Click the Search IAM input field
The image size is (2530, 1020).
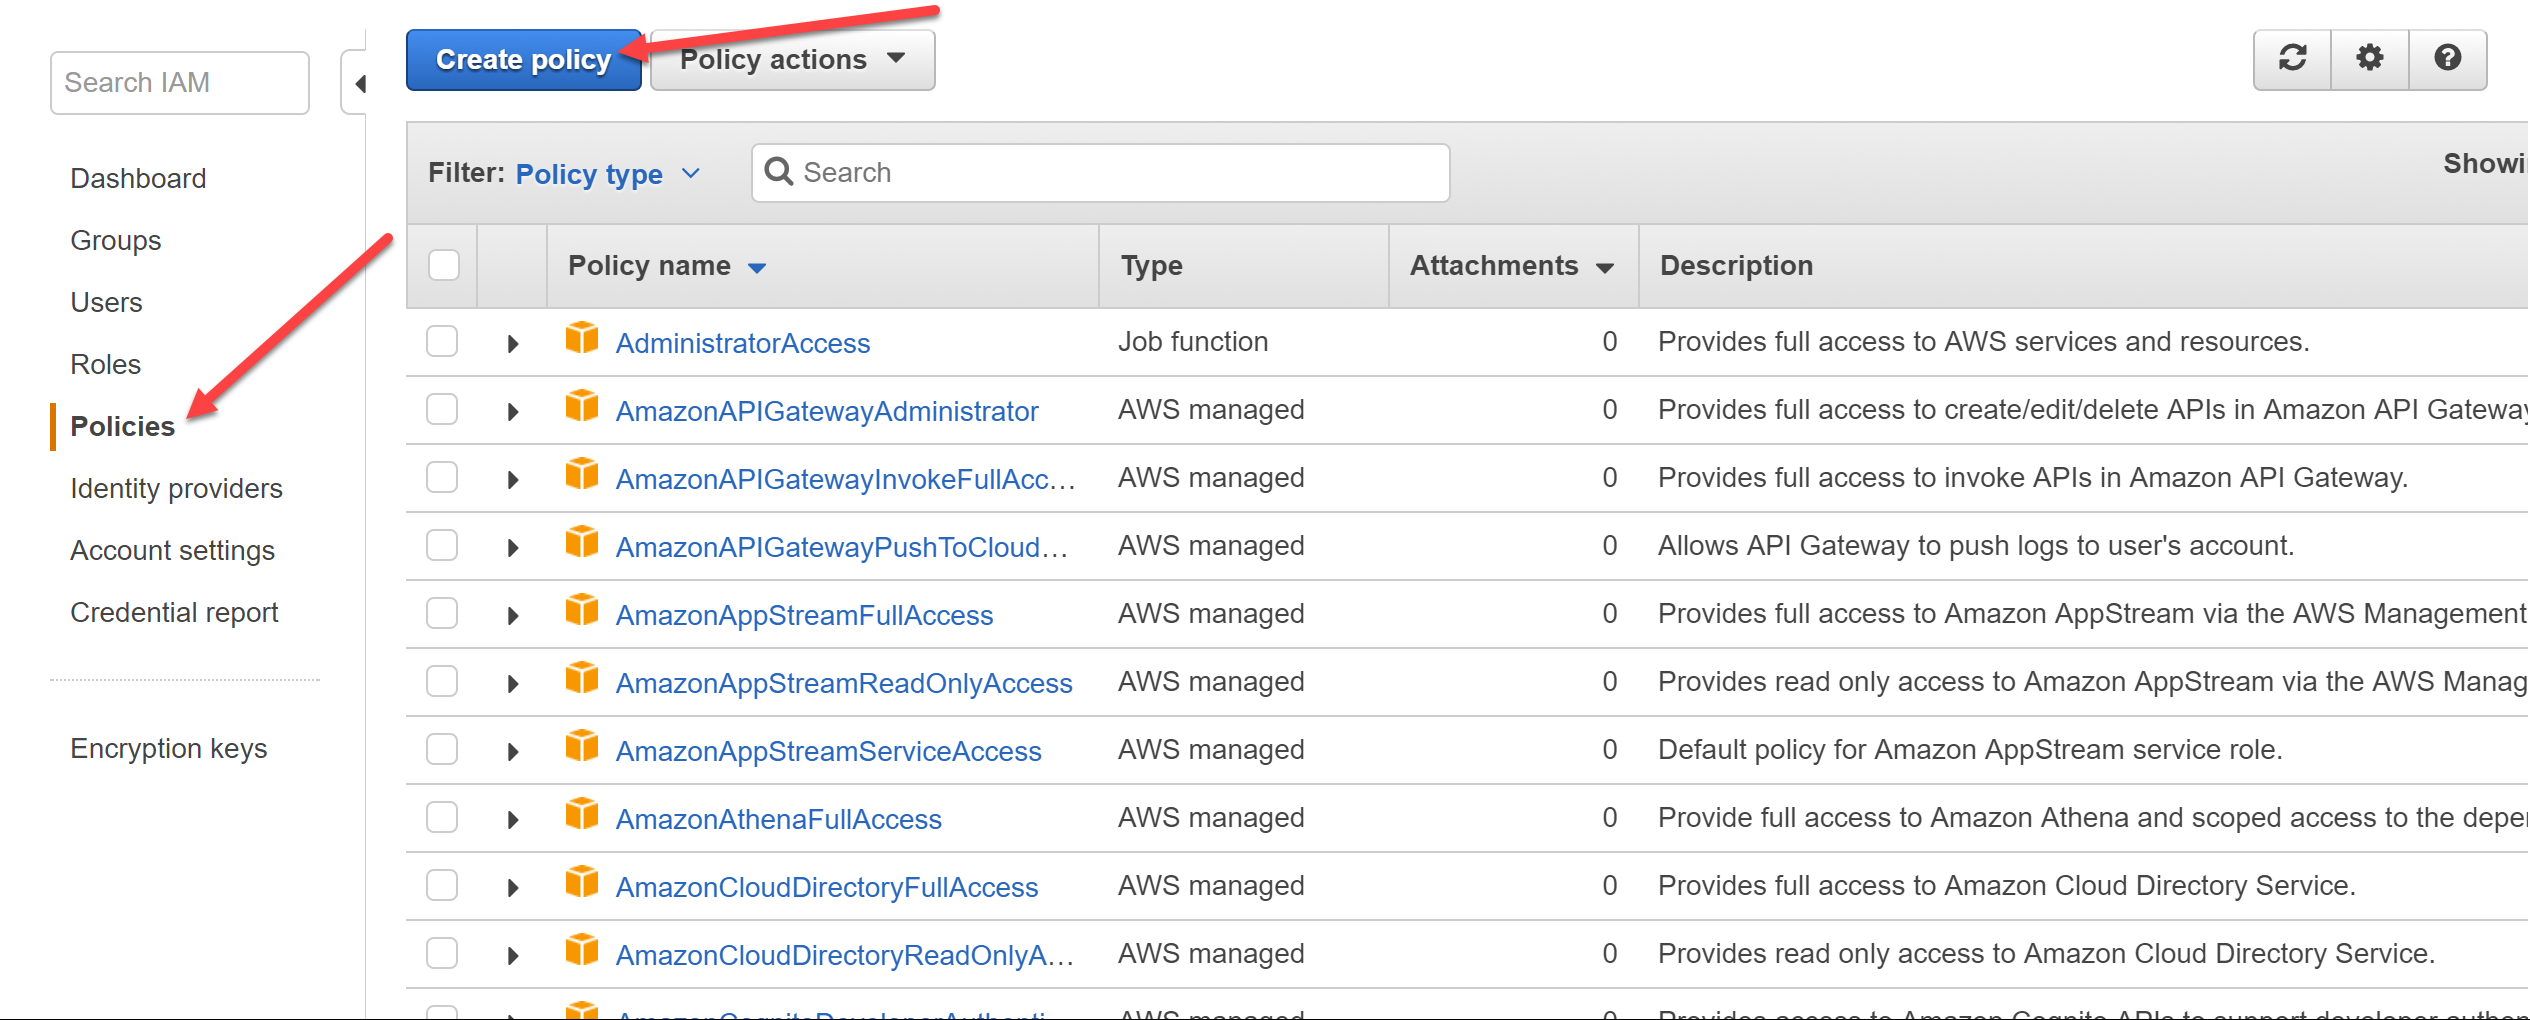click(x=180, y=83)
